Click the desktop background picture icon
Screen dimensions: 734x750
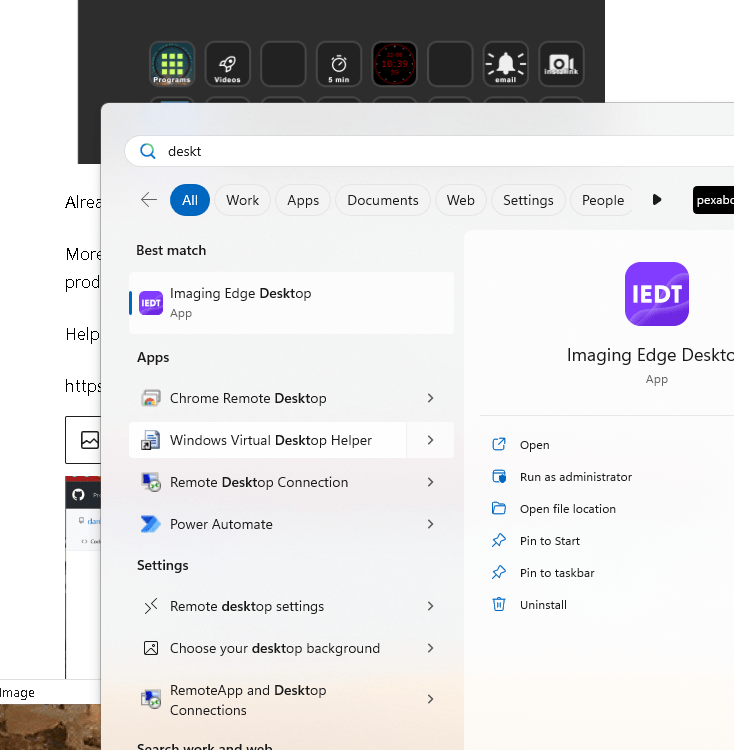click(151, 648)
